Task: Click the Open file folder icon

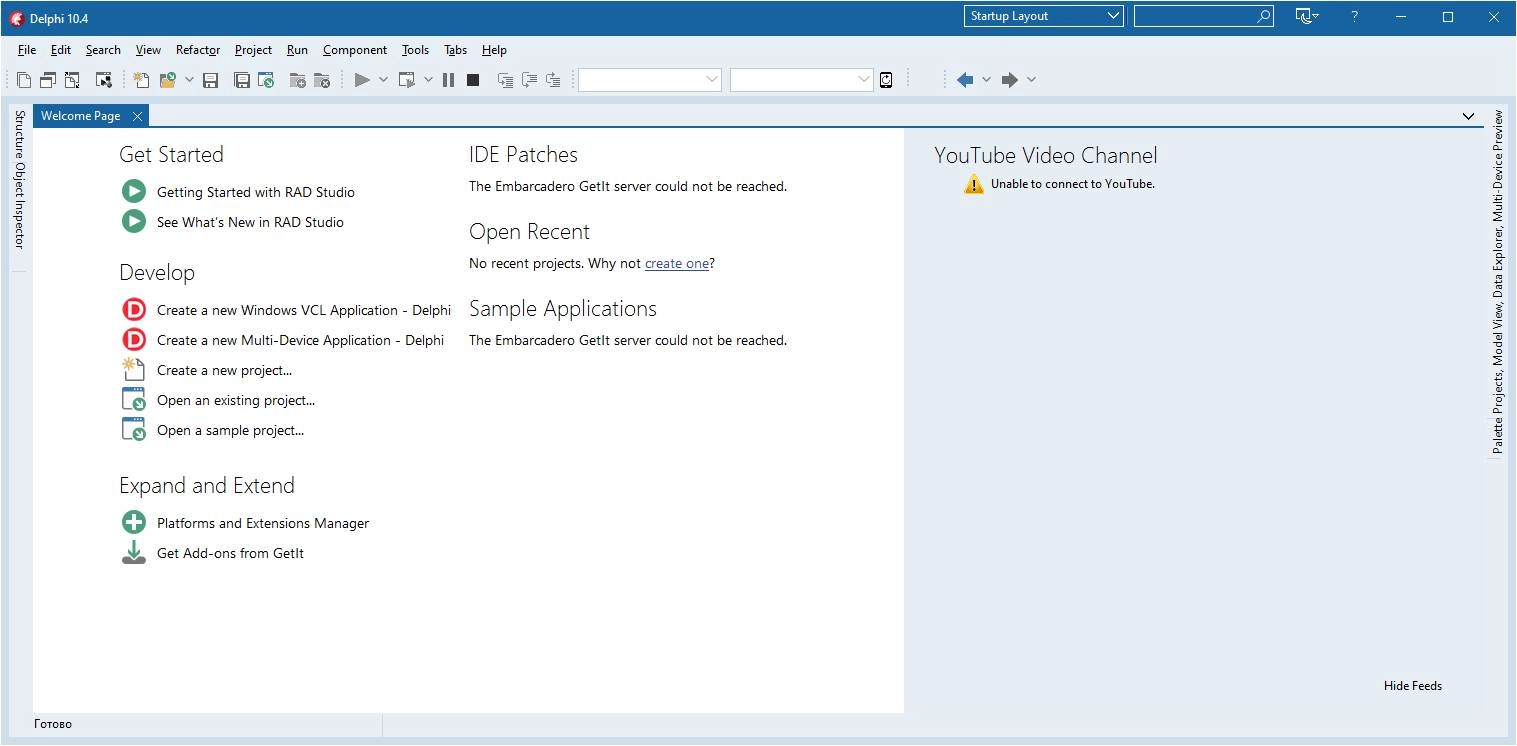Action: click(167, 80)
